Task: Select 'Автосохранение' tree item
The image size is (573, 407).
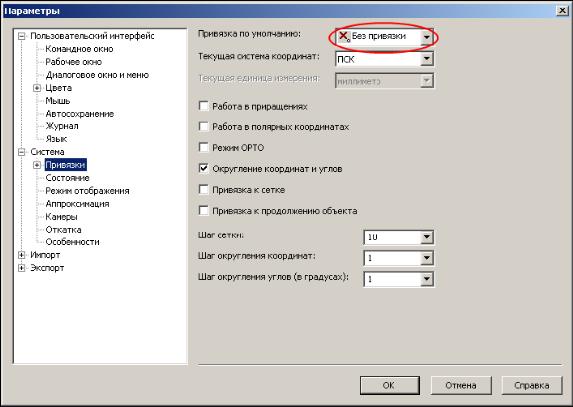Action: coord(79,114)
